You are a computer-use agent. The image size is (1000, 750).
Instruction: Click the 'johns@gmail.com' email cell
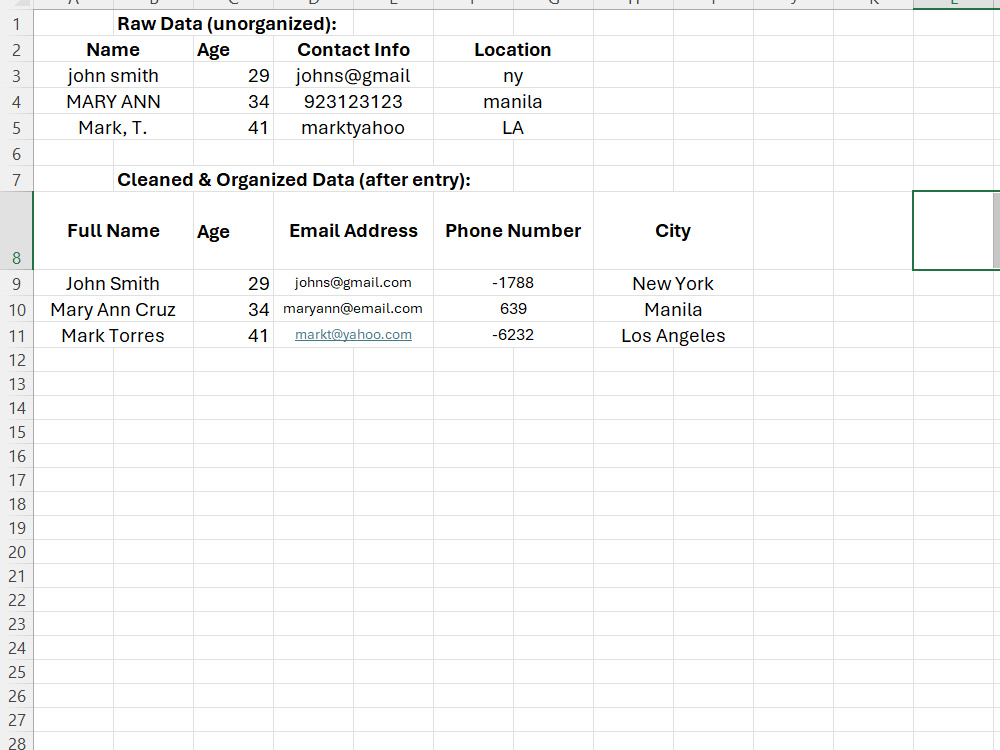[353, 283]
